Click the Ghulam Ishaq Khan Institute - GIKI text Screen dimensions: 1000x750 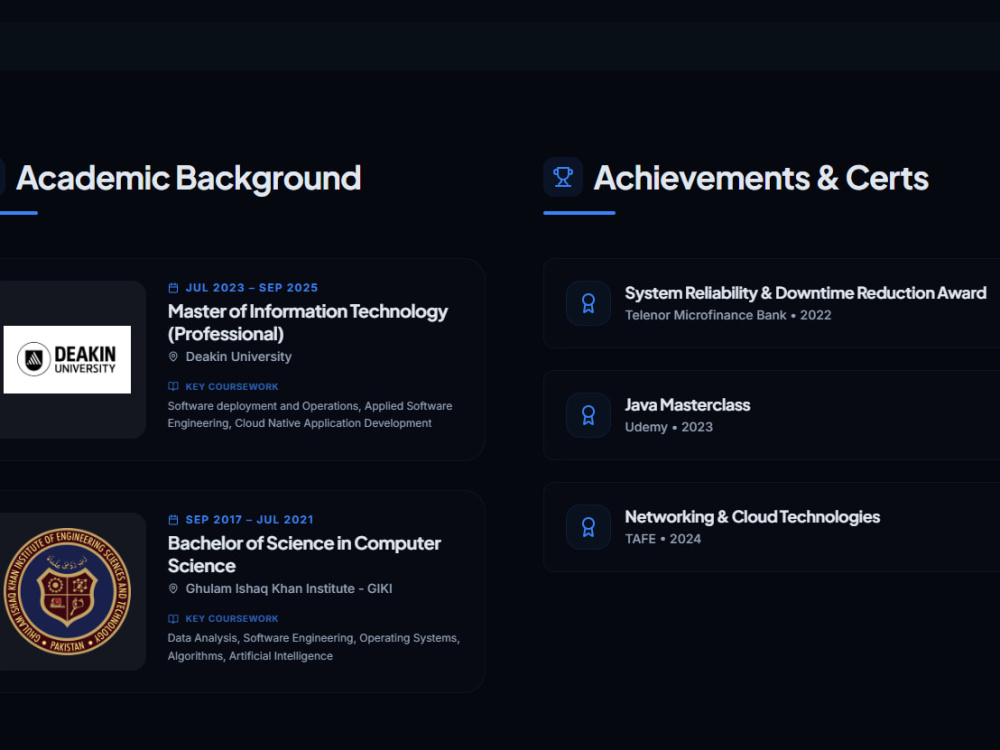coord(289,589)
